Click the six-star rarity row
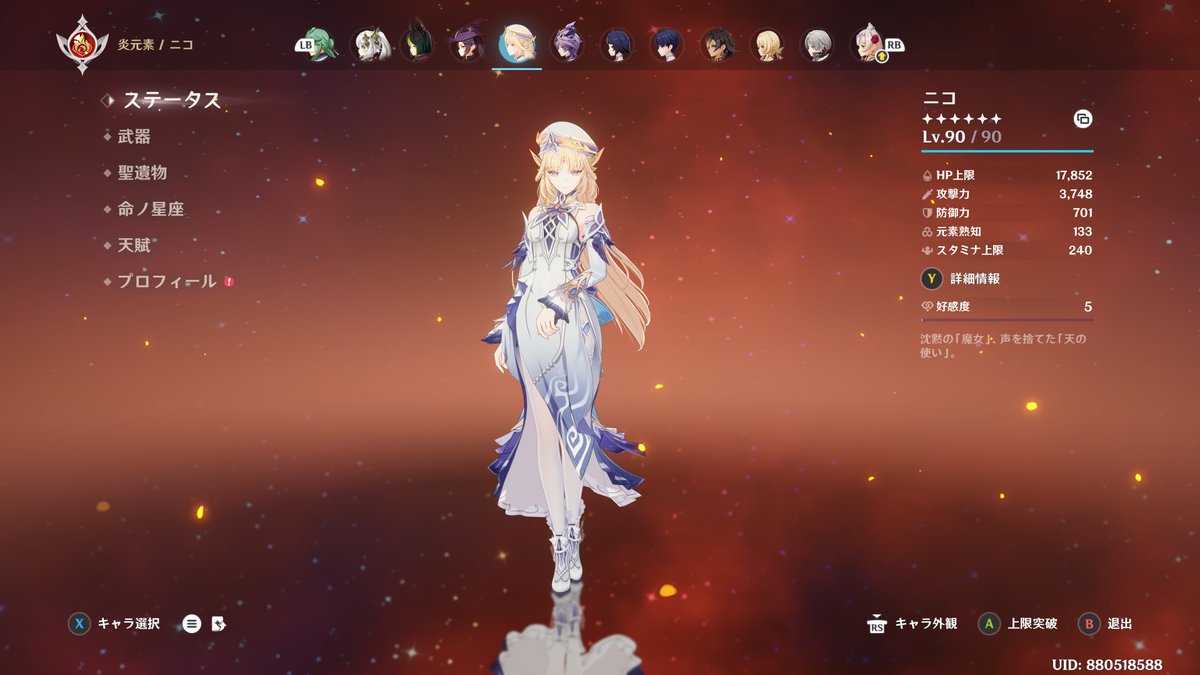The image size is (1200, 675). pyautogui.click(x=961, y=118)
